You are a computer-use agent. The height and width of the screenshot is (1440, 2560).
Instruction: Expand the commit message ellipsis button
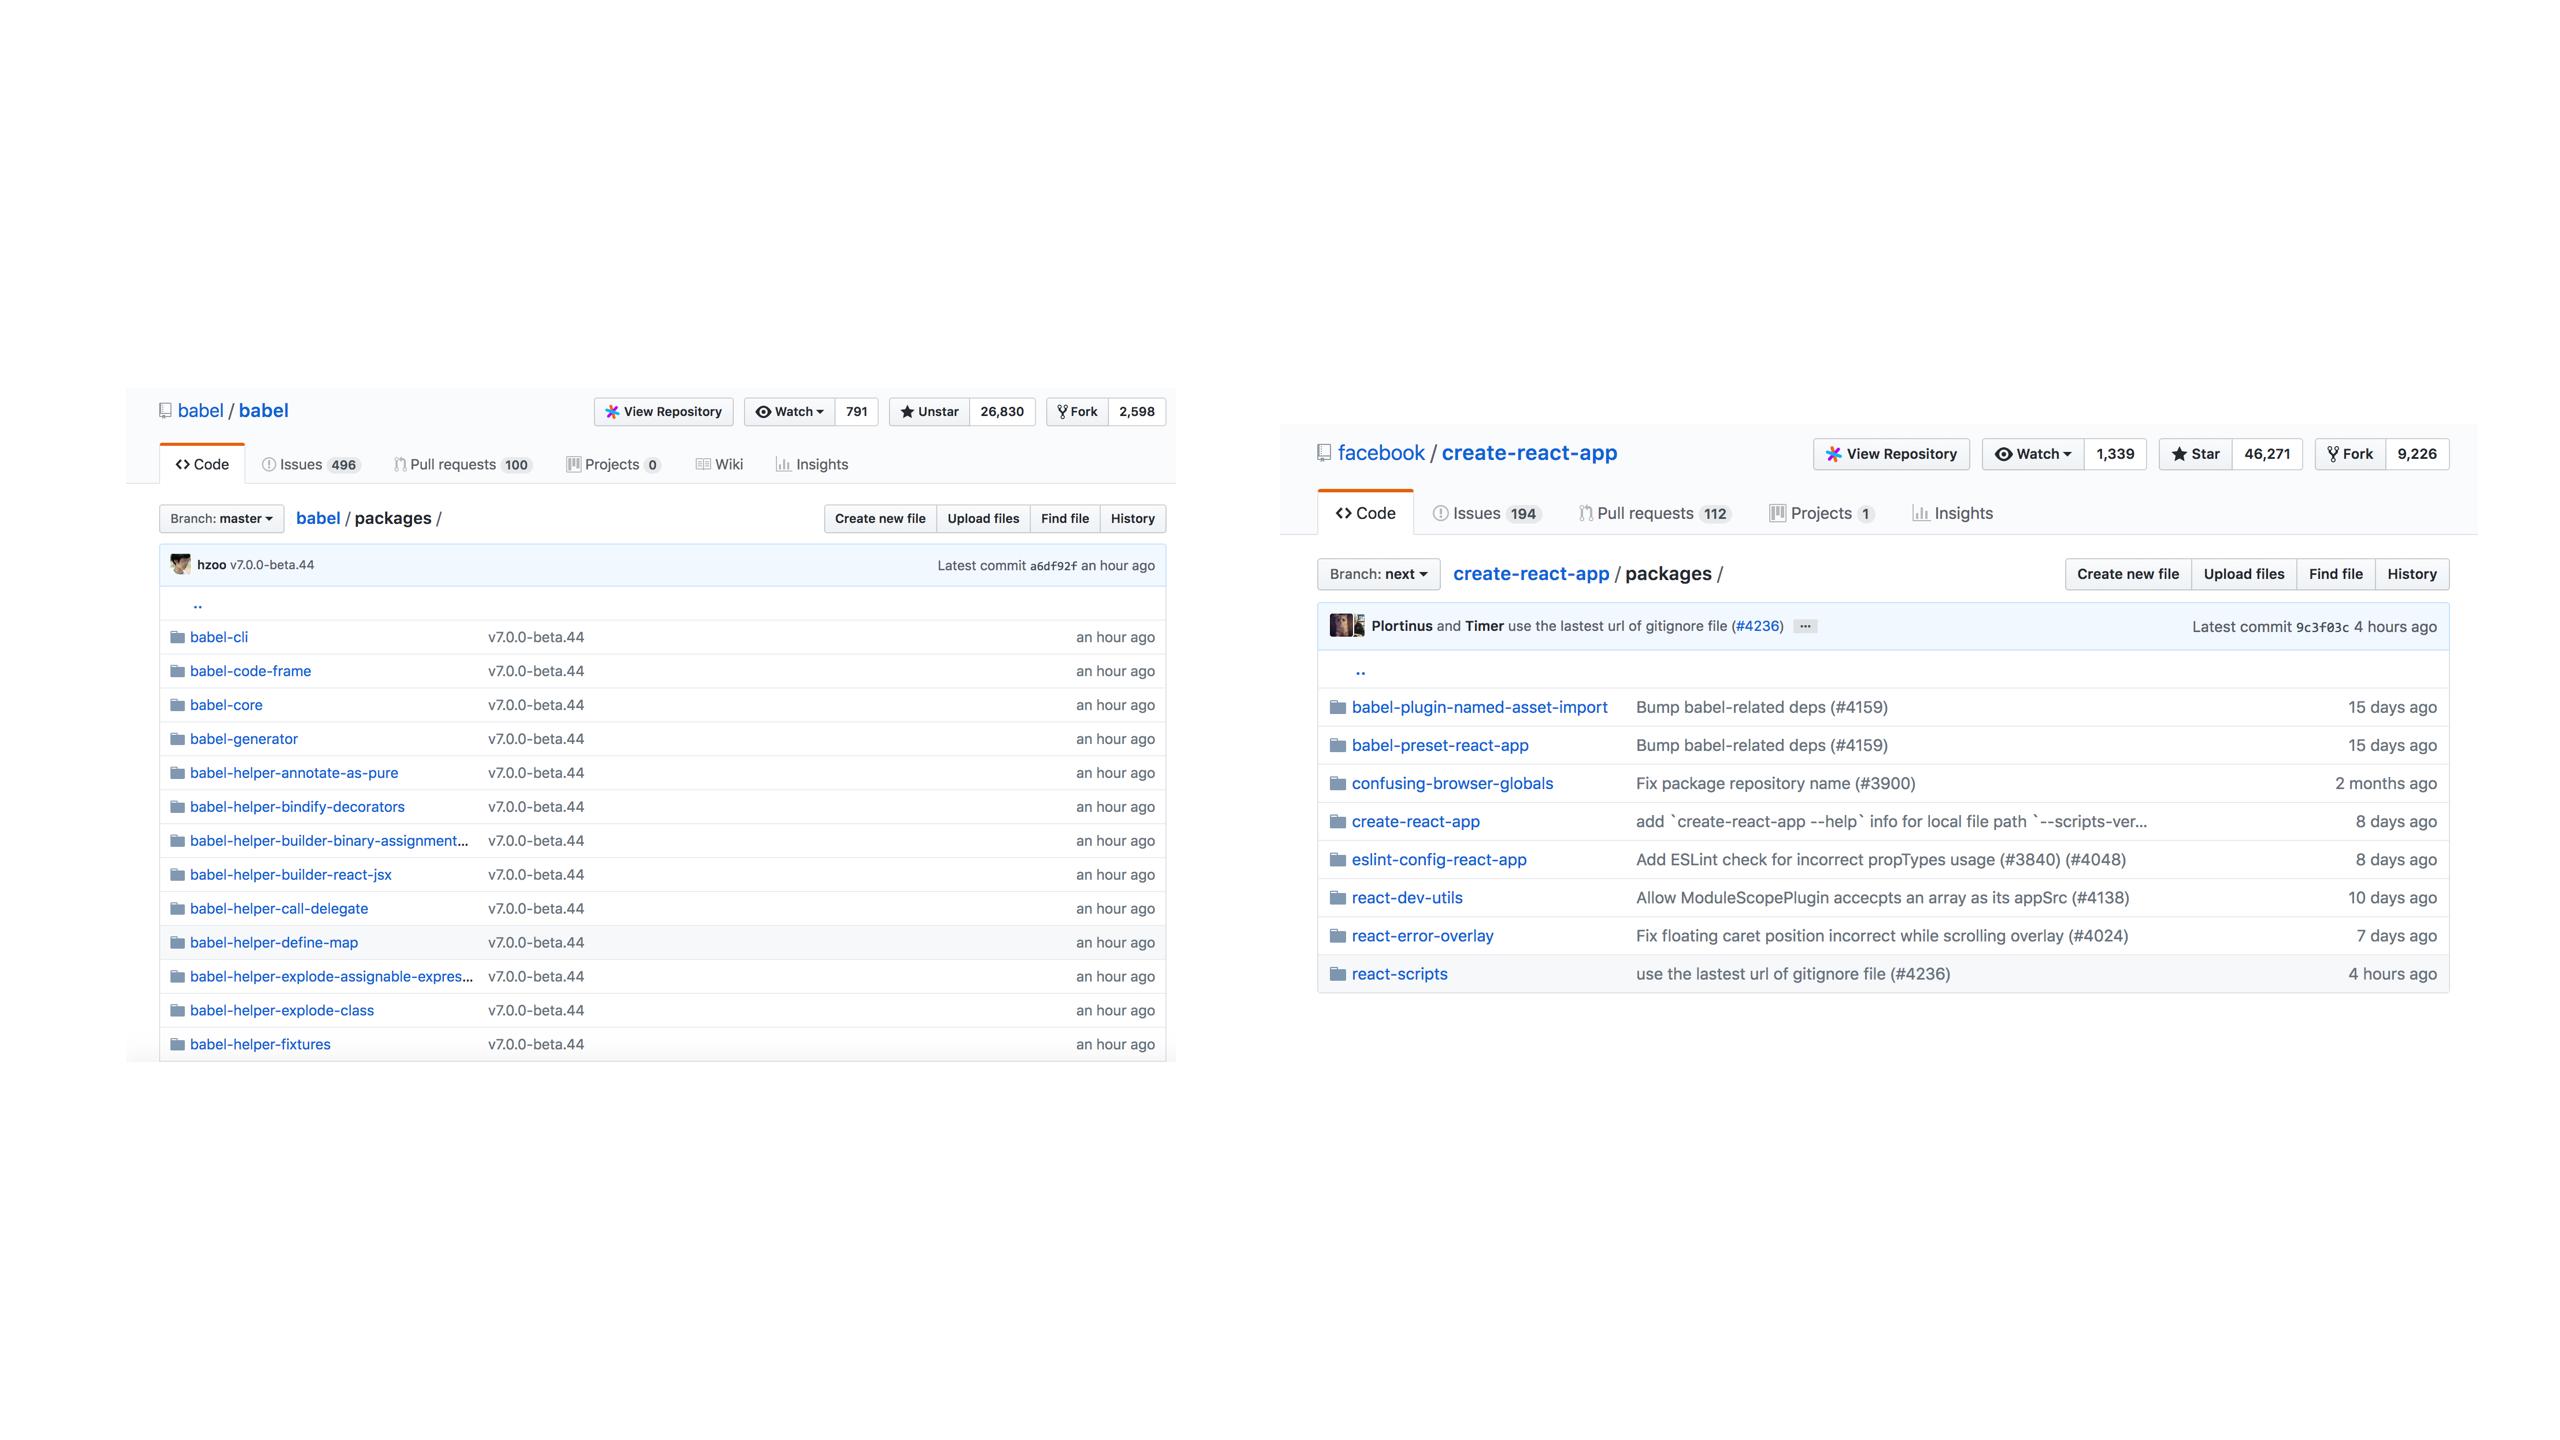[x=1805, y=627]
